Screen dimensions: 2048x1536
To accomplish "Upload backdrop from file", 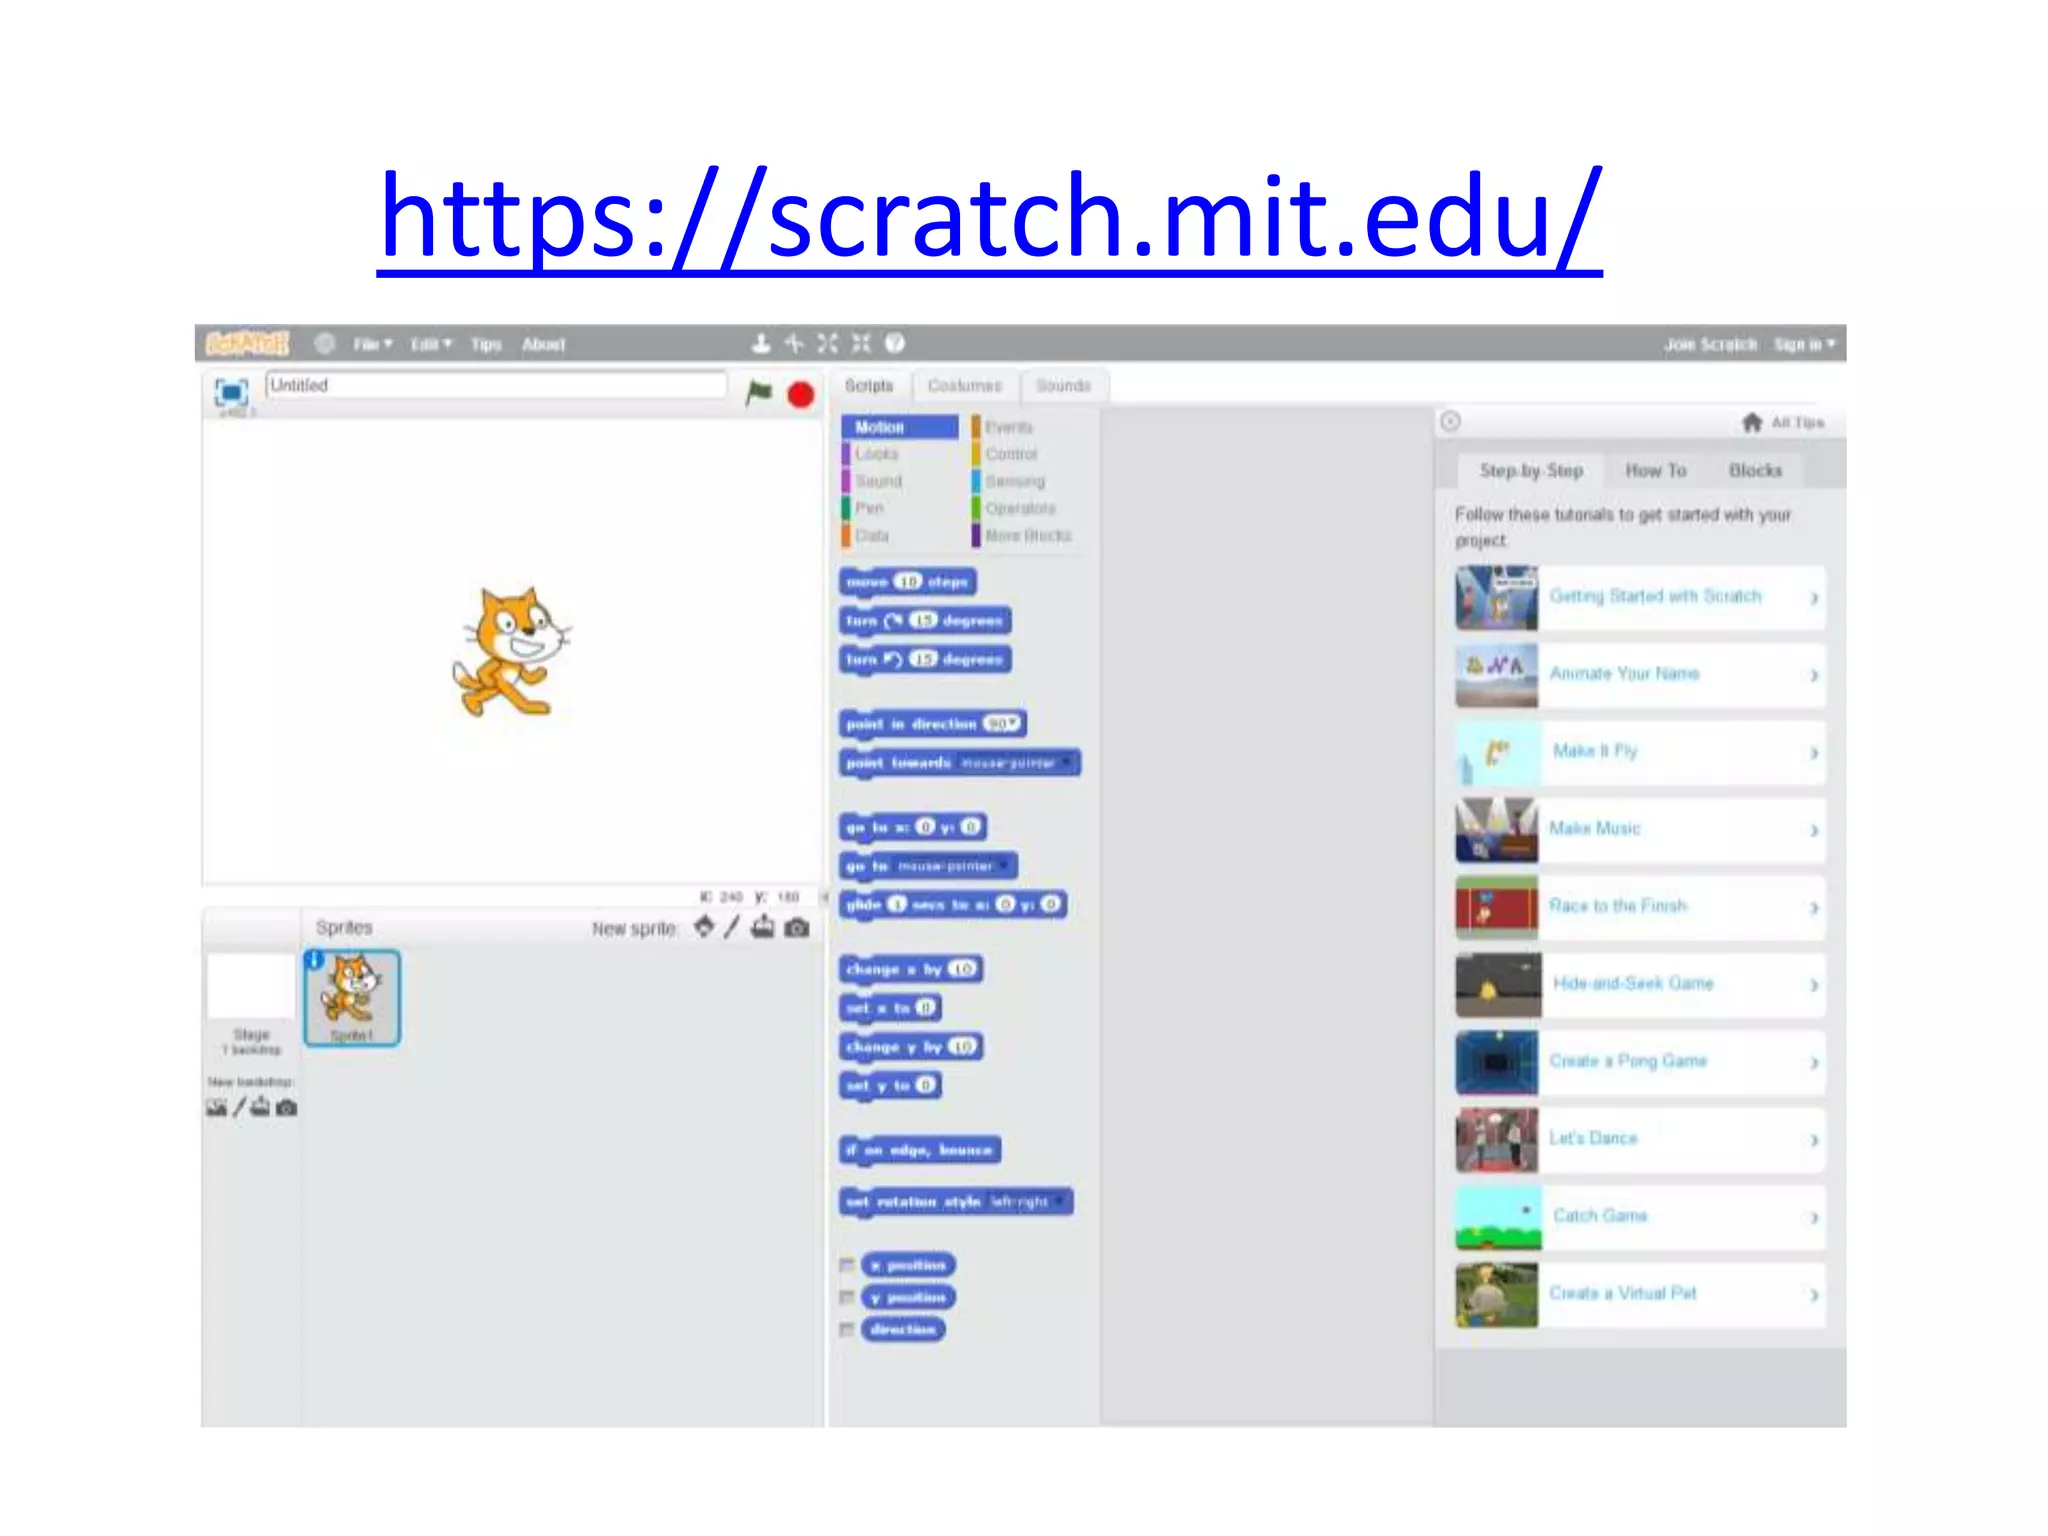I will pos(260,1107).
